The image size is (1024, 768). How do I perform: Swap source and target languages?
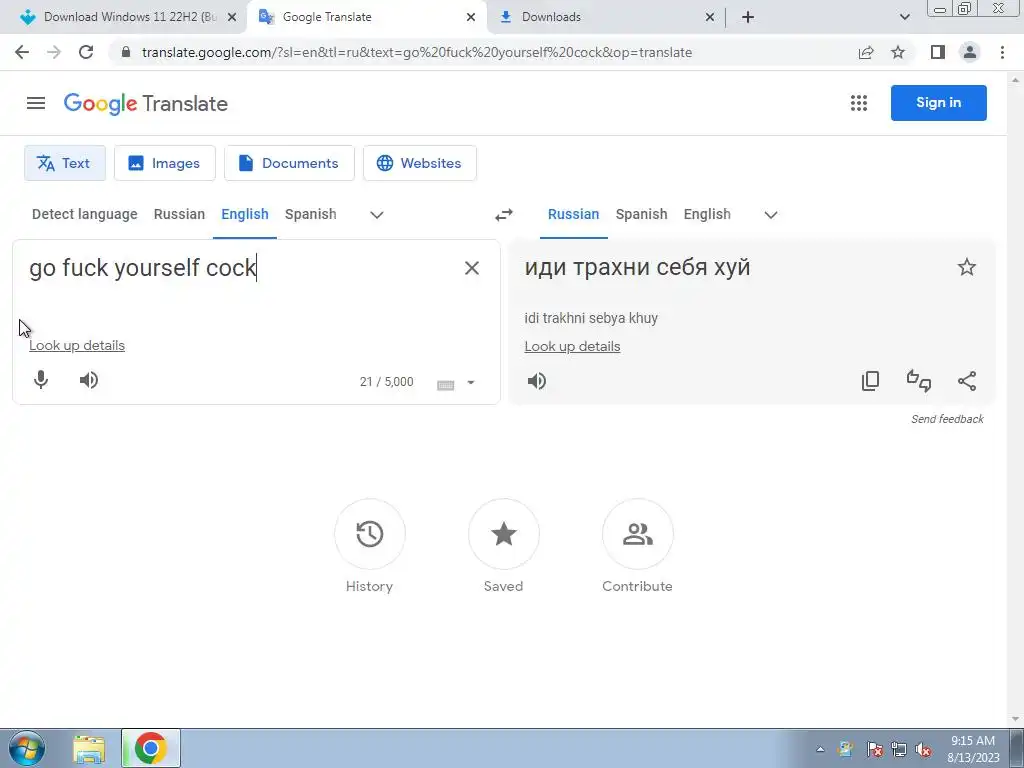tap(504, 215)
